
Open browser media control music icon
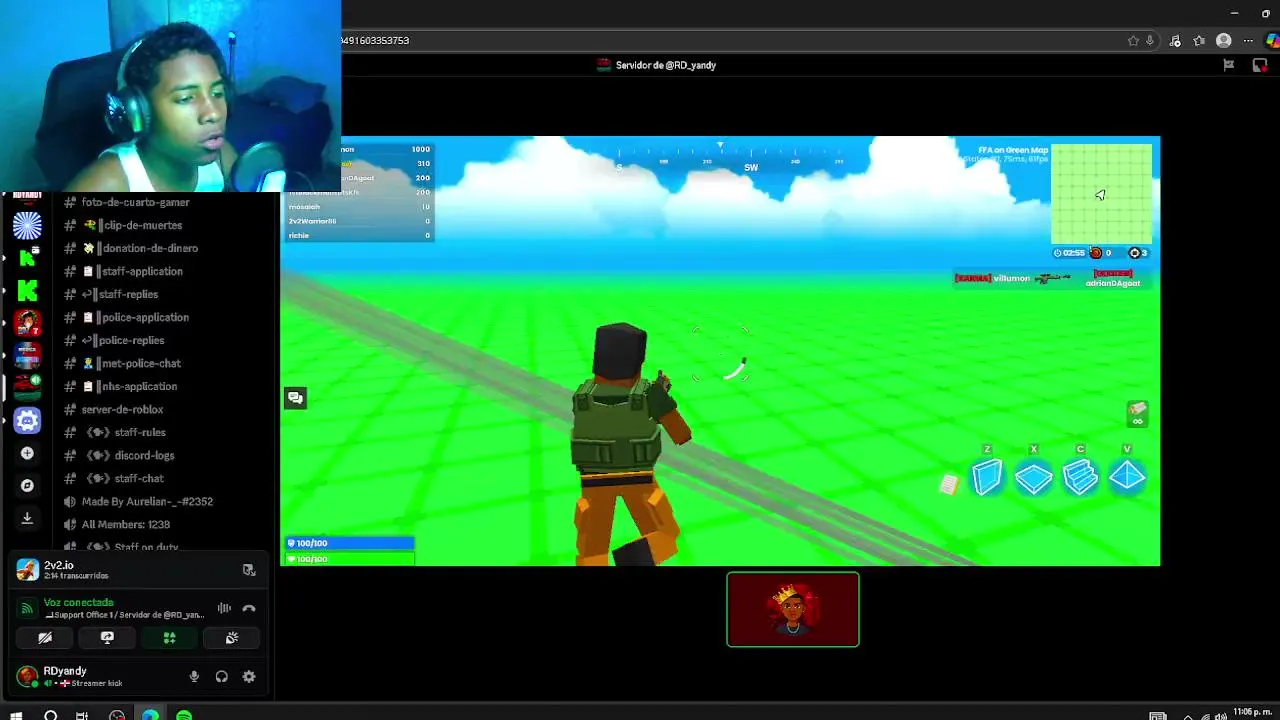[1175, 41]
